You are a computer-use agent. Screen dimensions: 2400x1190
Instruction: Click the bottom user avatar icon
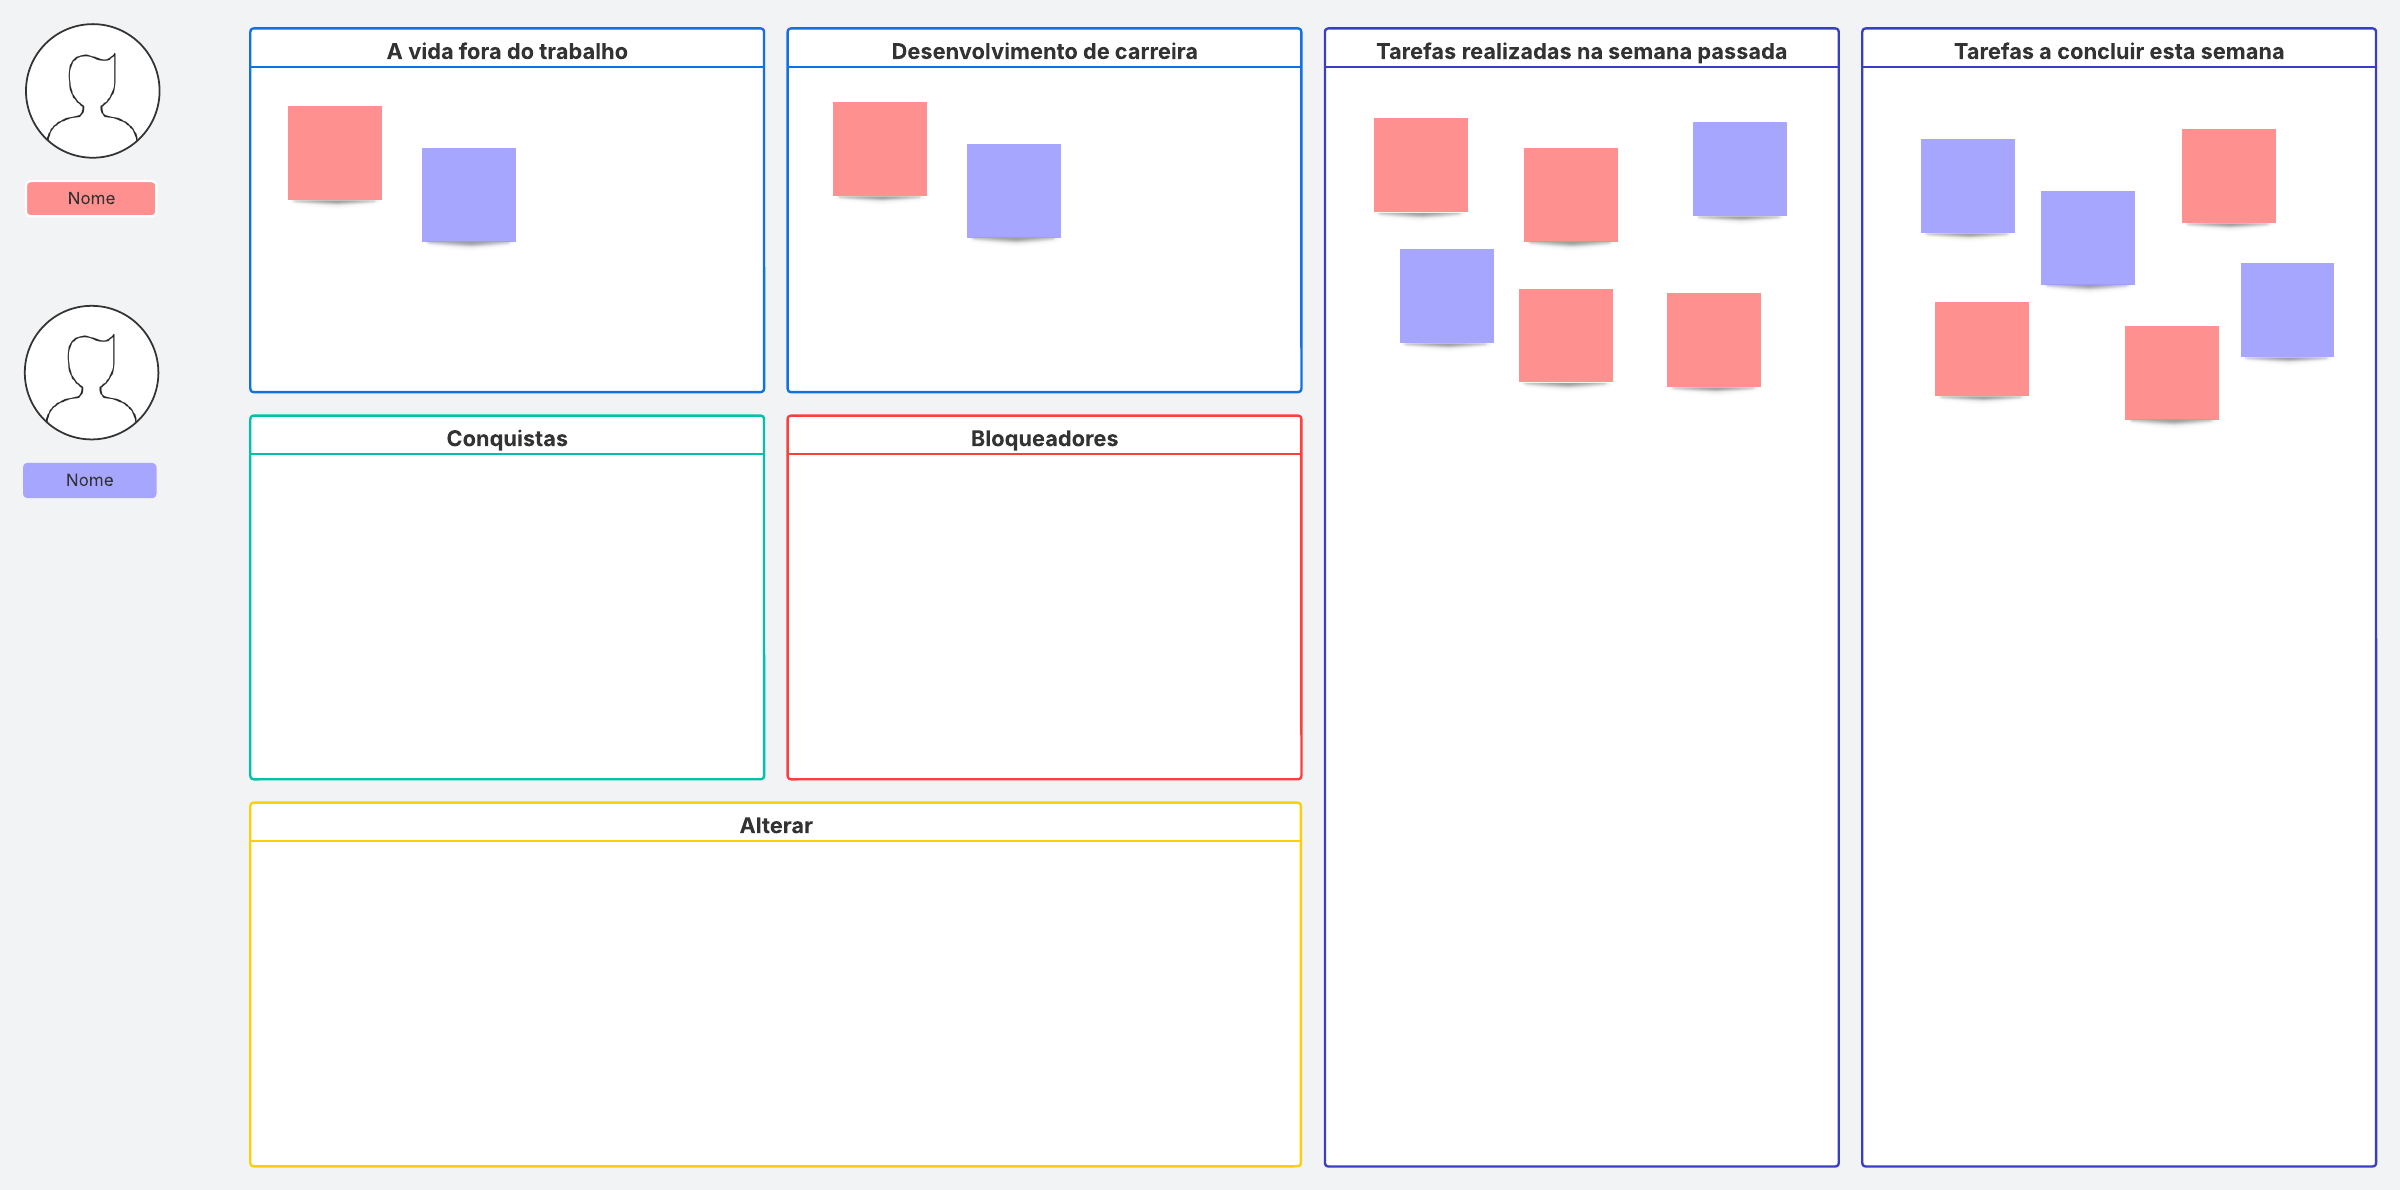pyautogui.click(x=92, y=372)
